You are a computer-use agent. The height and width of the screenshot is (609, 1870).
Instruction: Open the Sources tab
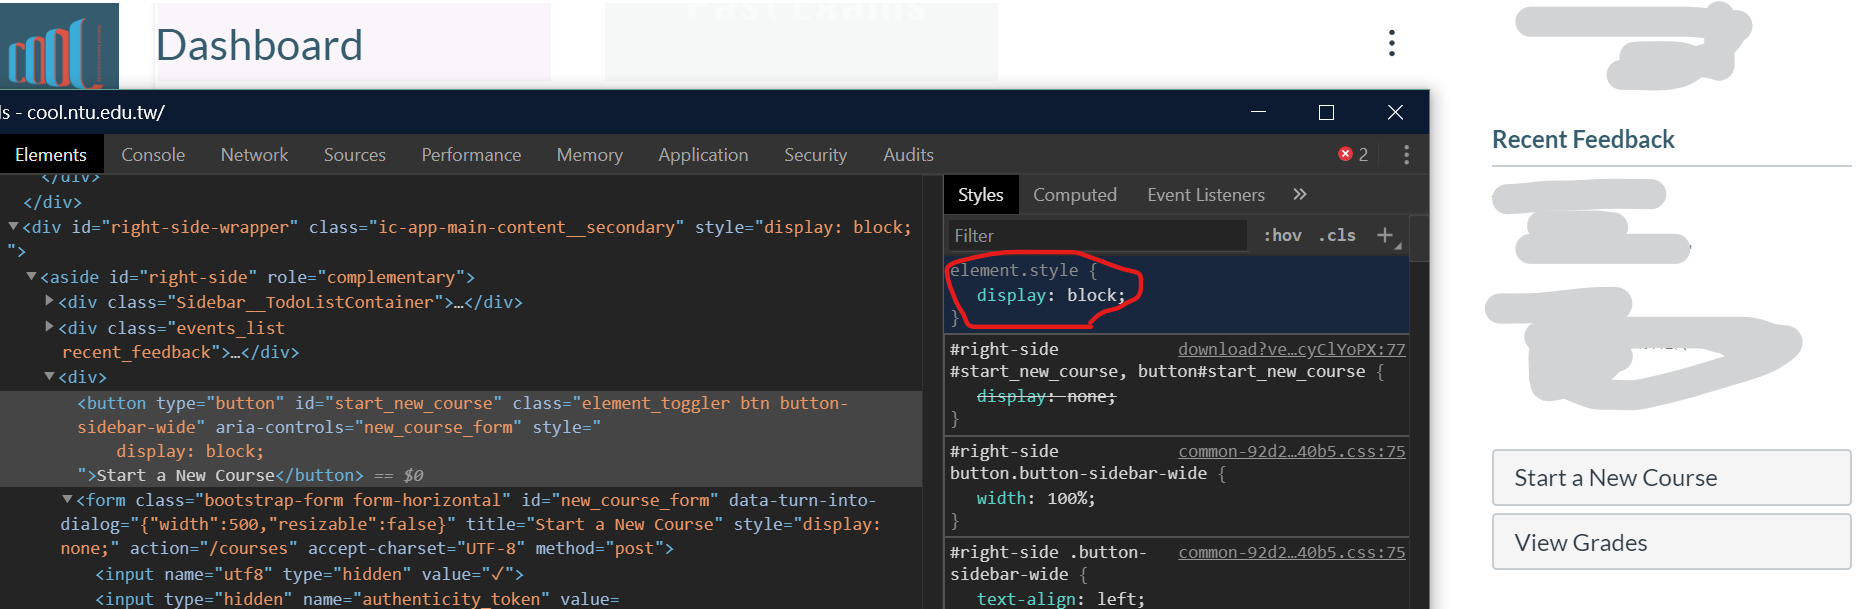click(354, 155)
